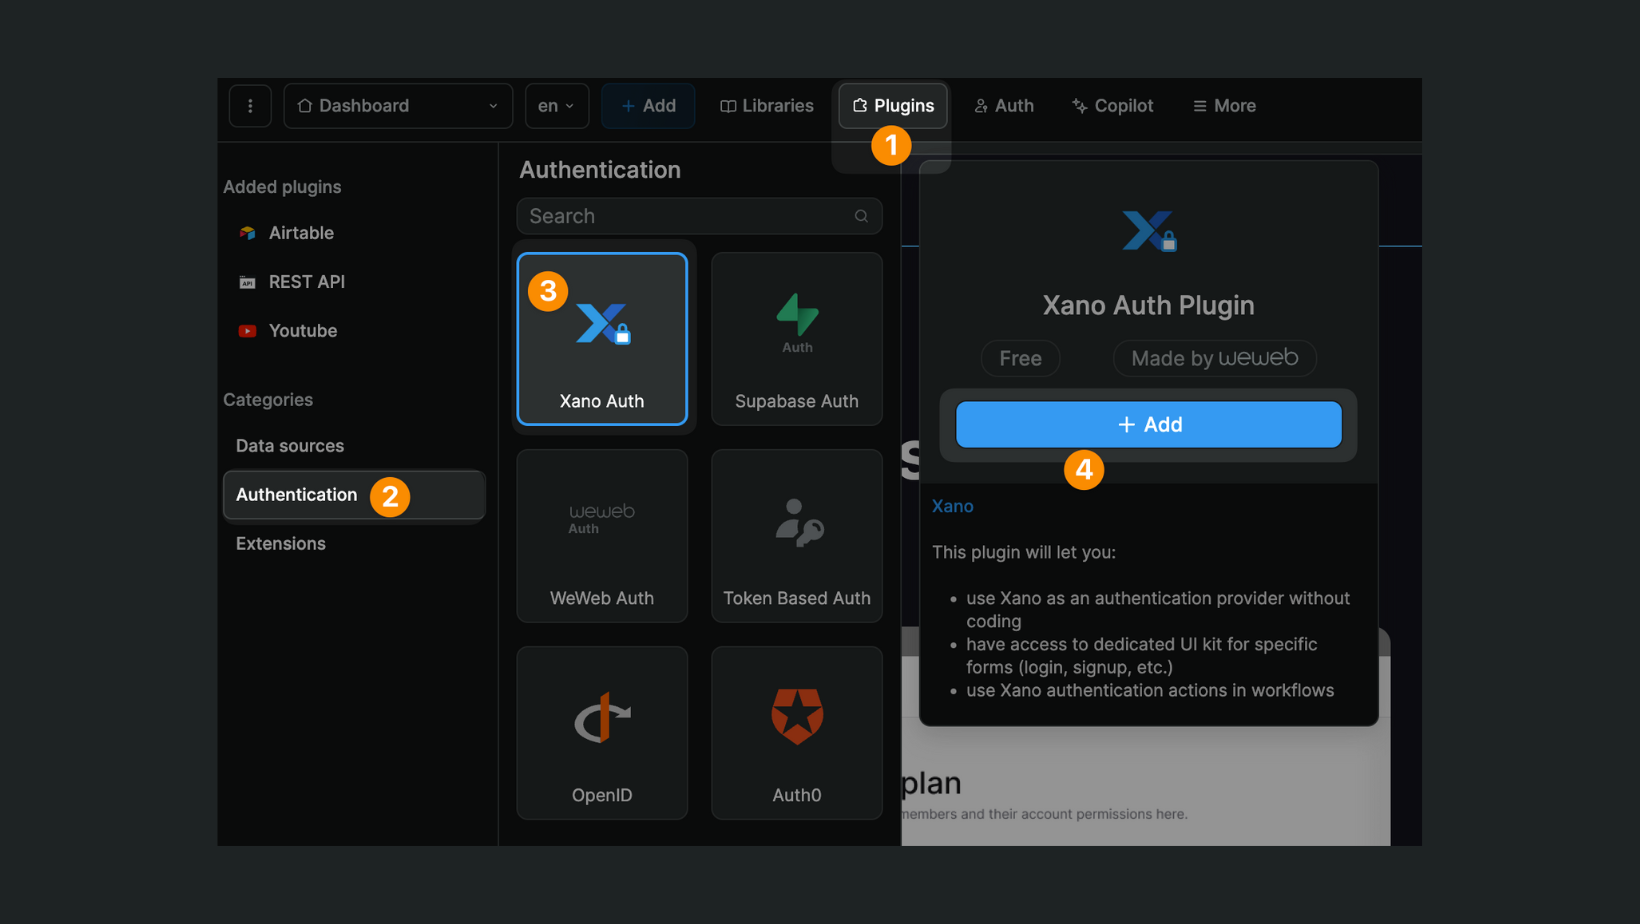
Task: Click the Add button for Xano Auth Plugin
Action: tap(1148, 424)
